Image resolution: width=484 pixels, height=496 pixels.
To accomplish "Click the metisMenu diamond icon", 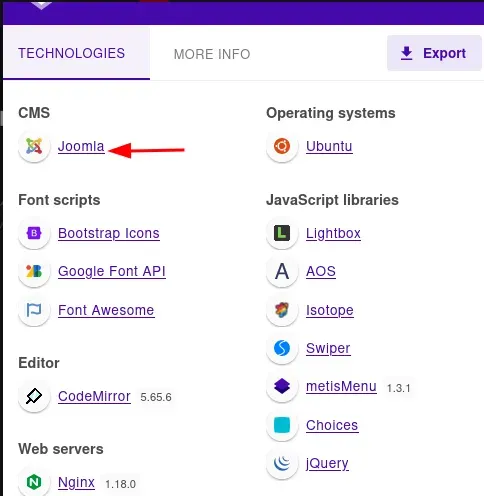I will click(x=282, y=386).
